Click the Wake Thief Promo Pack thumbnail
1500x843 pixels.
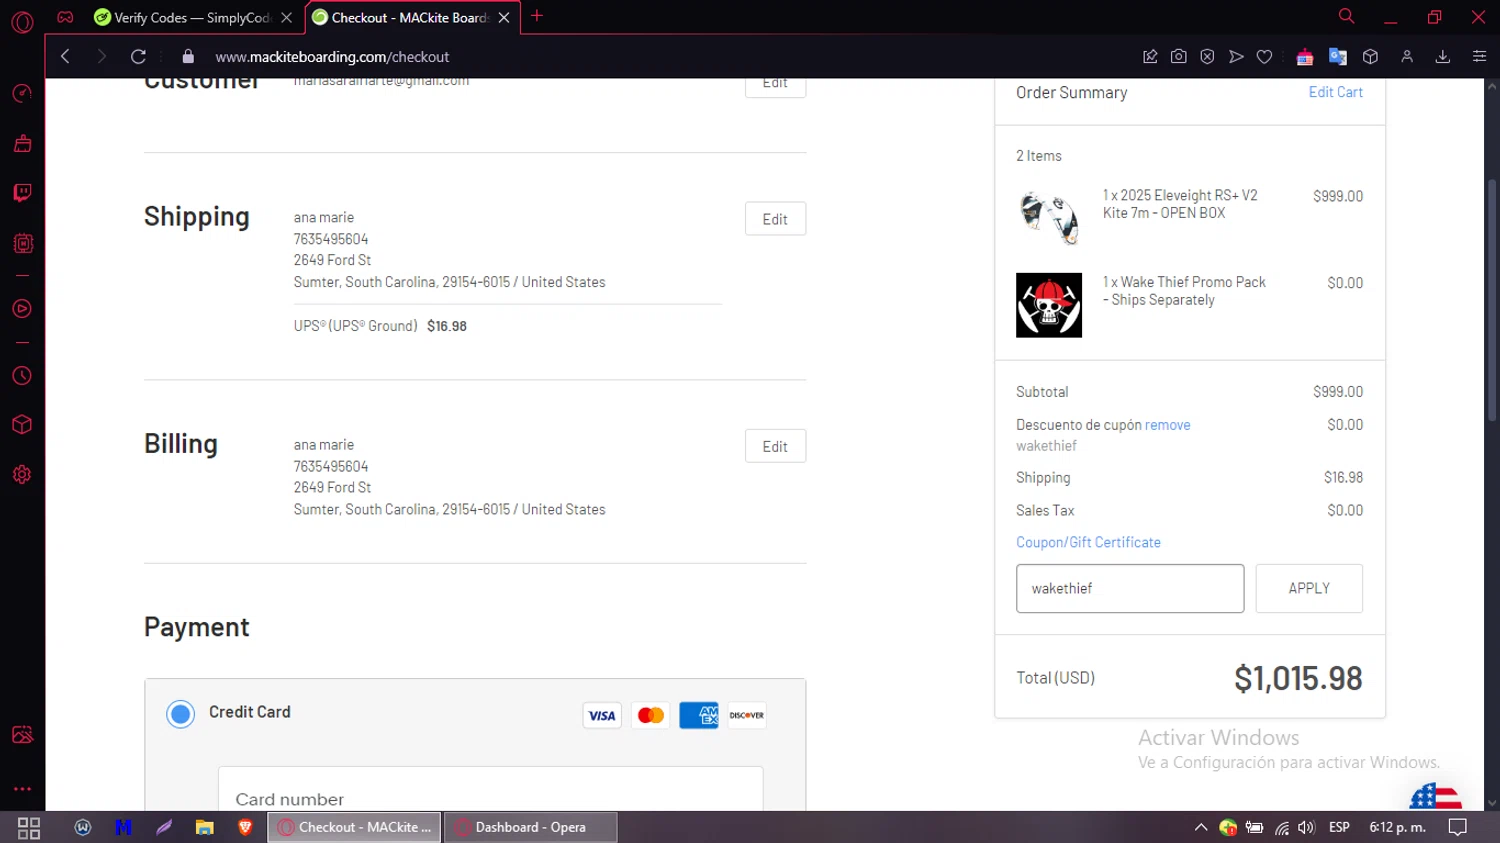click(x=1049, y=305)
